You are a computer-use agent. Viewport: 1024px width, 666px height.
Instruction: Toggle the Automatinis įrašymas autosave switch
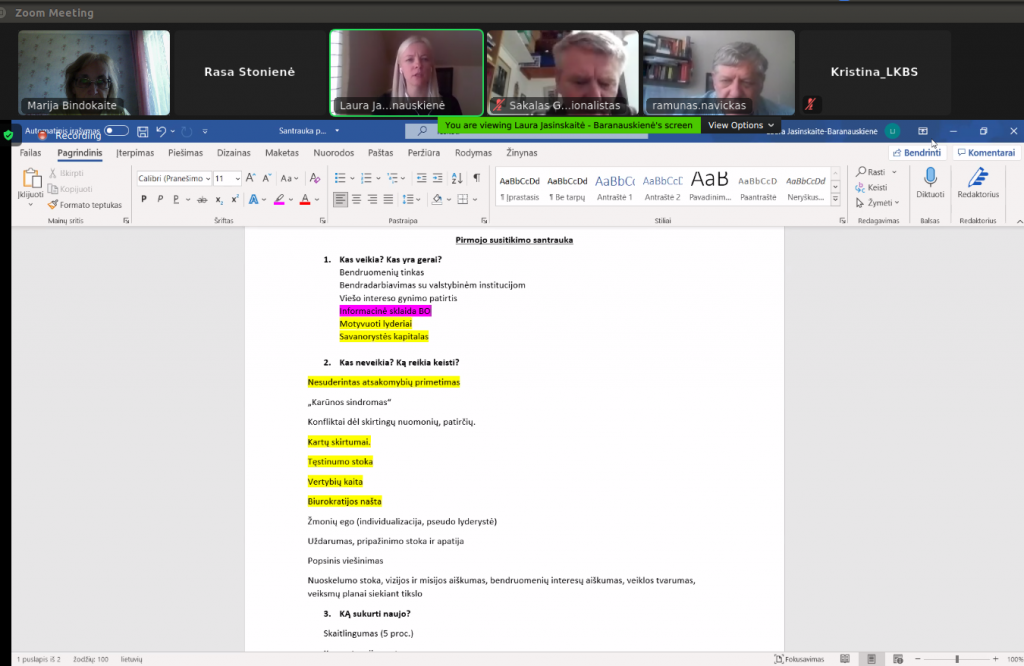tap(117, 131)
